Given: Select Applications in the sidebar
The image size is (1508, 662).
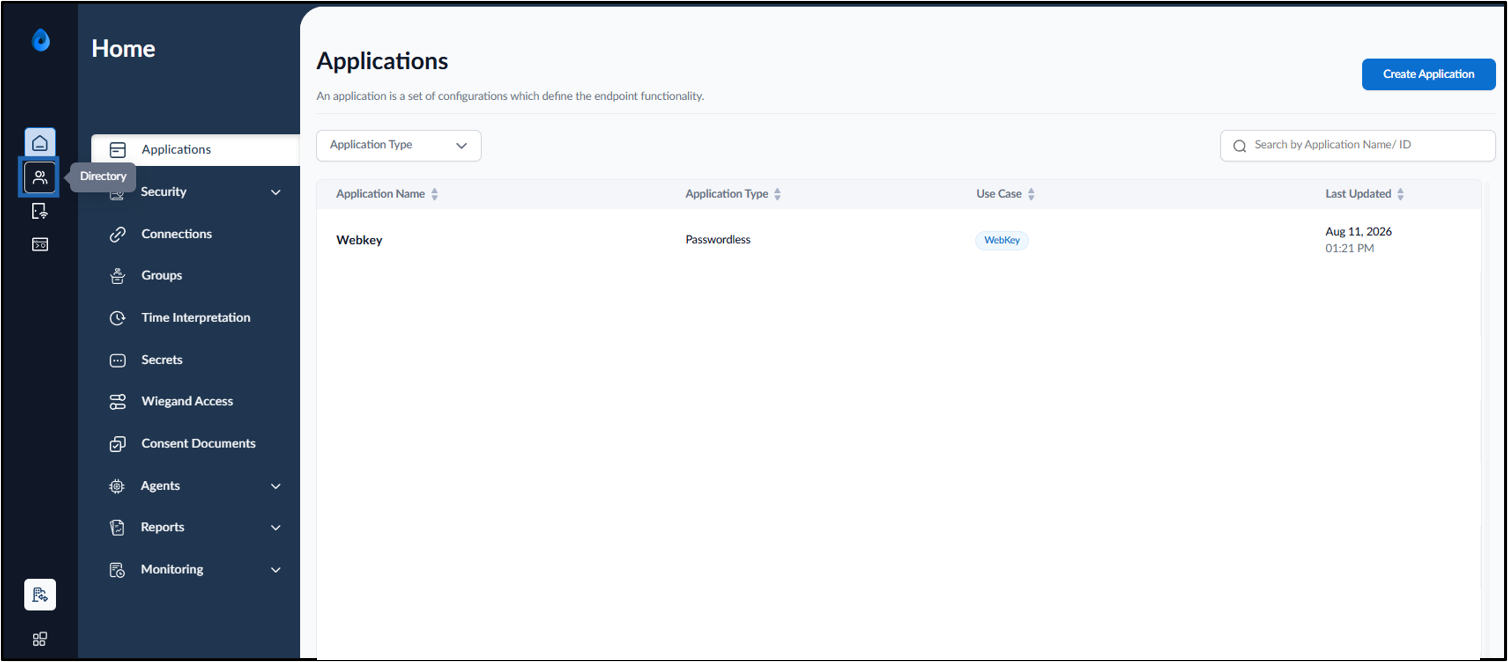Looking at the screenshot, I should coord(196,150).
